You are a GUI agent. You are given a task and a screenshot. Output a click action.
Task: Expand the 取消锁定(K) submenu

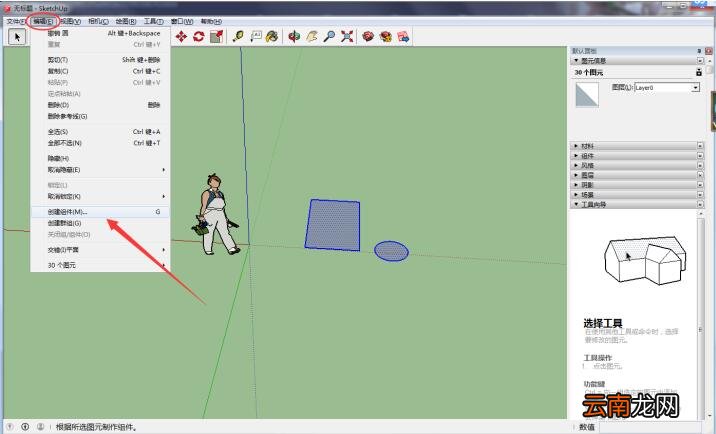(100, 196)
